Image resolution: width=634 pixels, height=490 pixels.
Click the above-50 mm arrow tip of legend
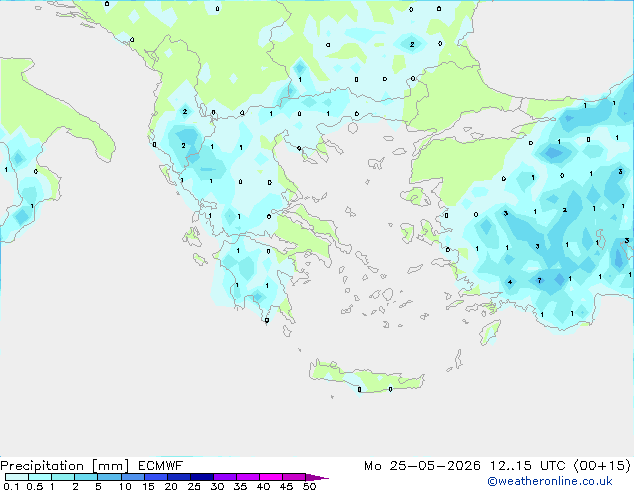click(317, 477)
